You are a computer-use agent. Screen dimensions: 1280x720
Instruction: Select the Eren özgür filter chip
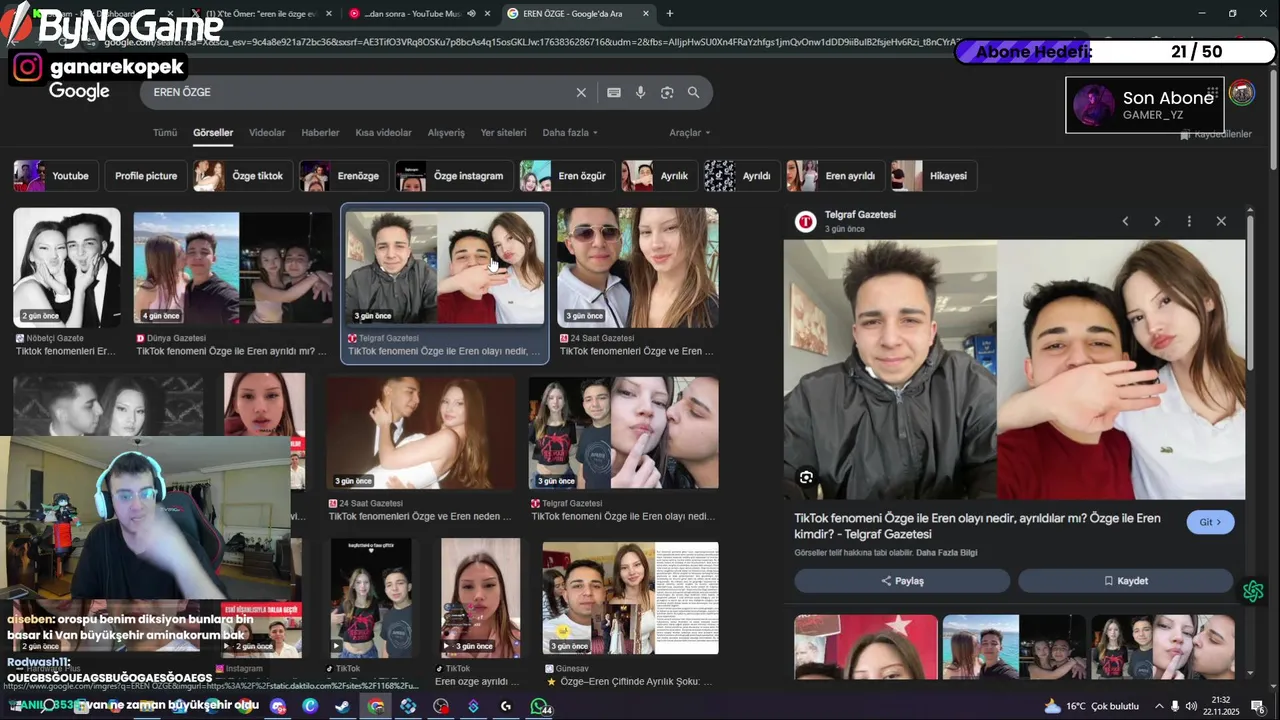pyautogui.click(x=568, y=176)
